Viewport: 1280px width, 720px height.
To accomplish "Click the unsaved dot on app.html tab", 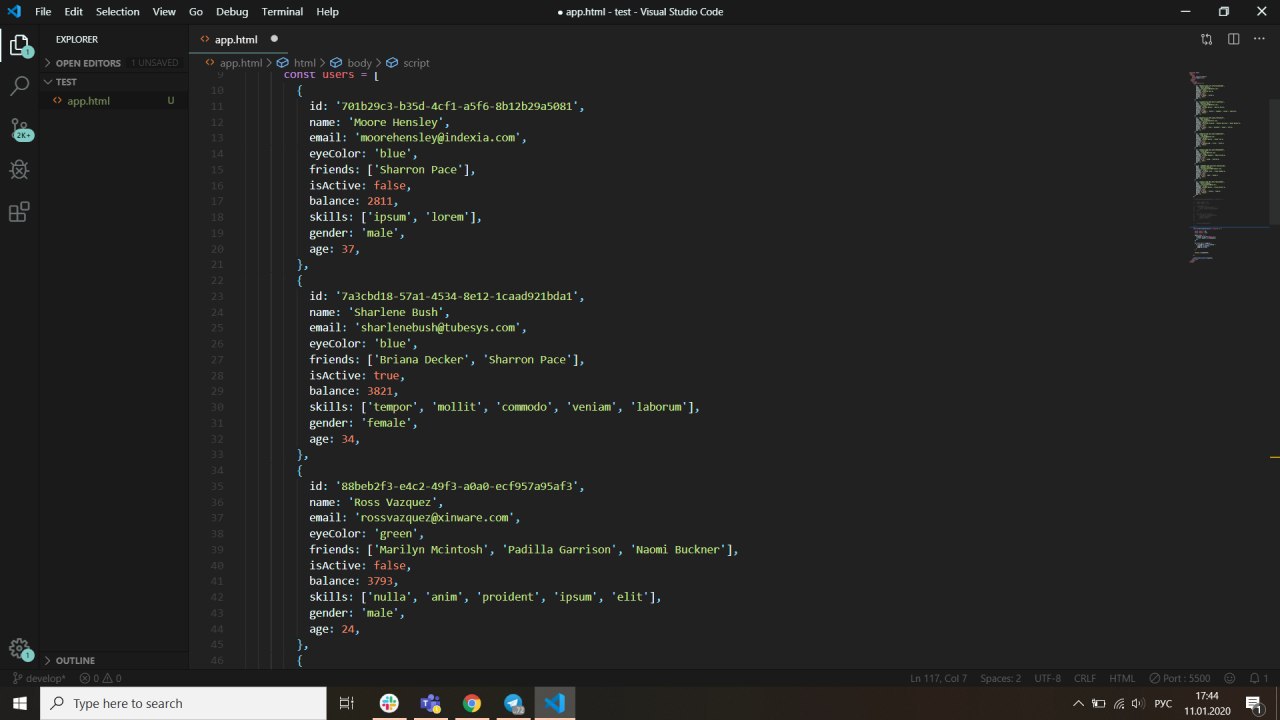I will coord(274,39).
